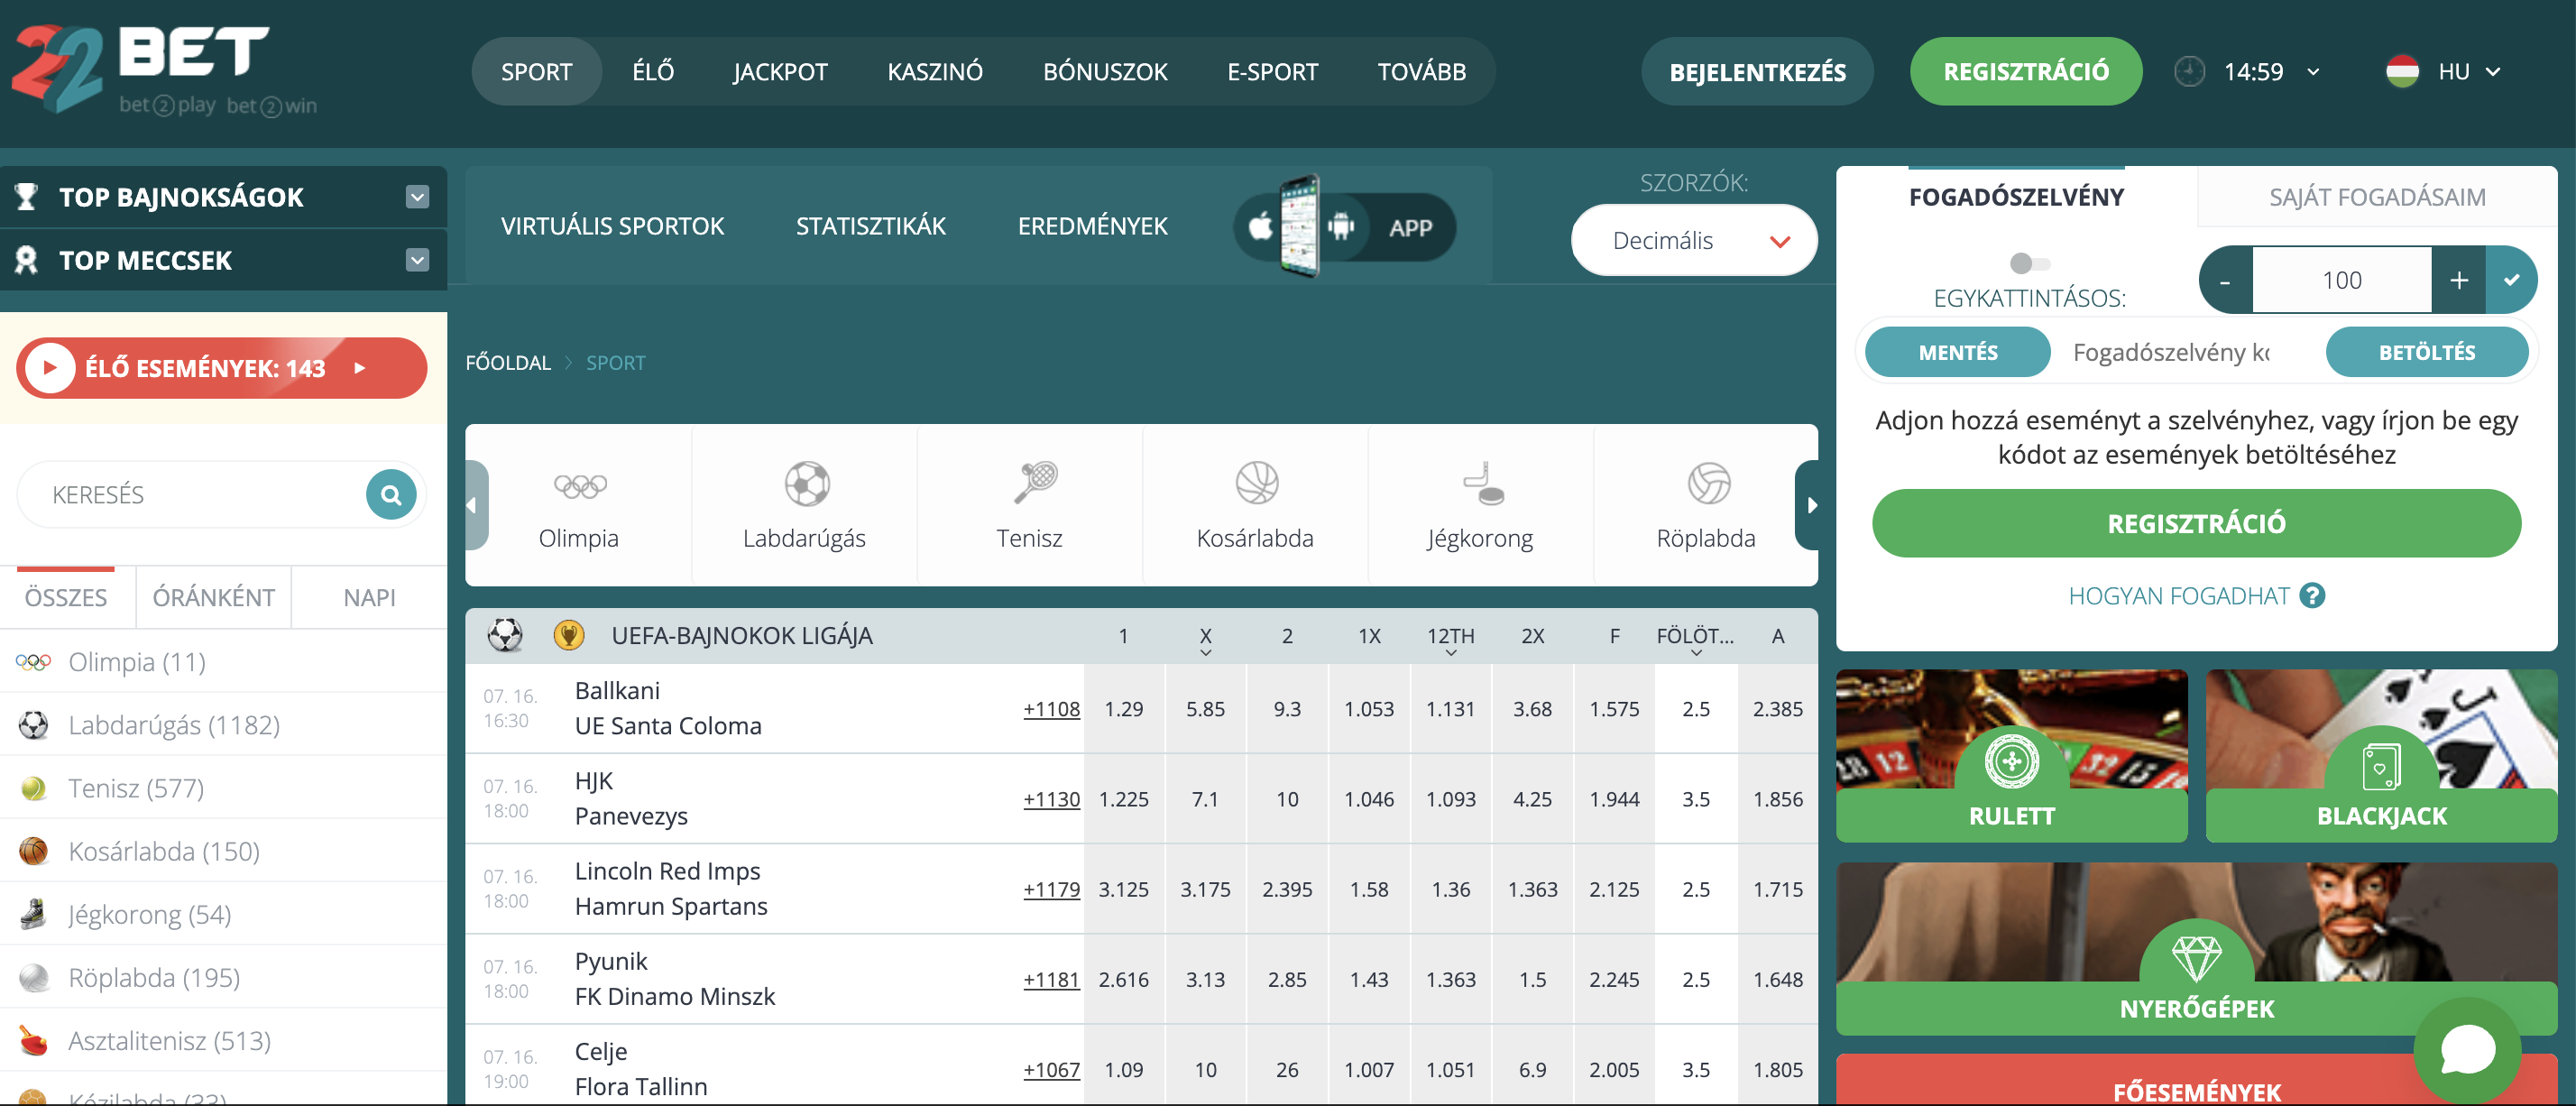The width and height of the screenshot is (2576, 1106).
Task: Collapse the TOP BAJNOKSÁGOK section
Action: point(416,196)
